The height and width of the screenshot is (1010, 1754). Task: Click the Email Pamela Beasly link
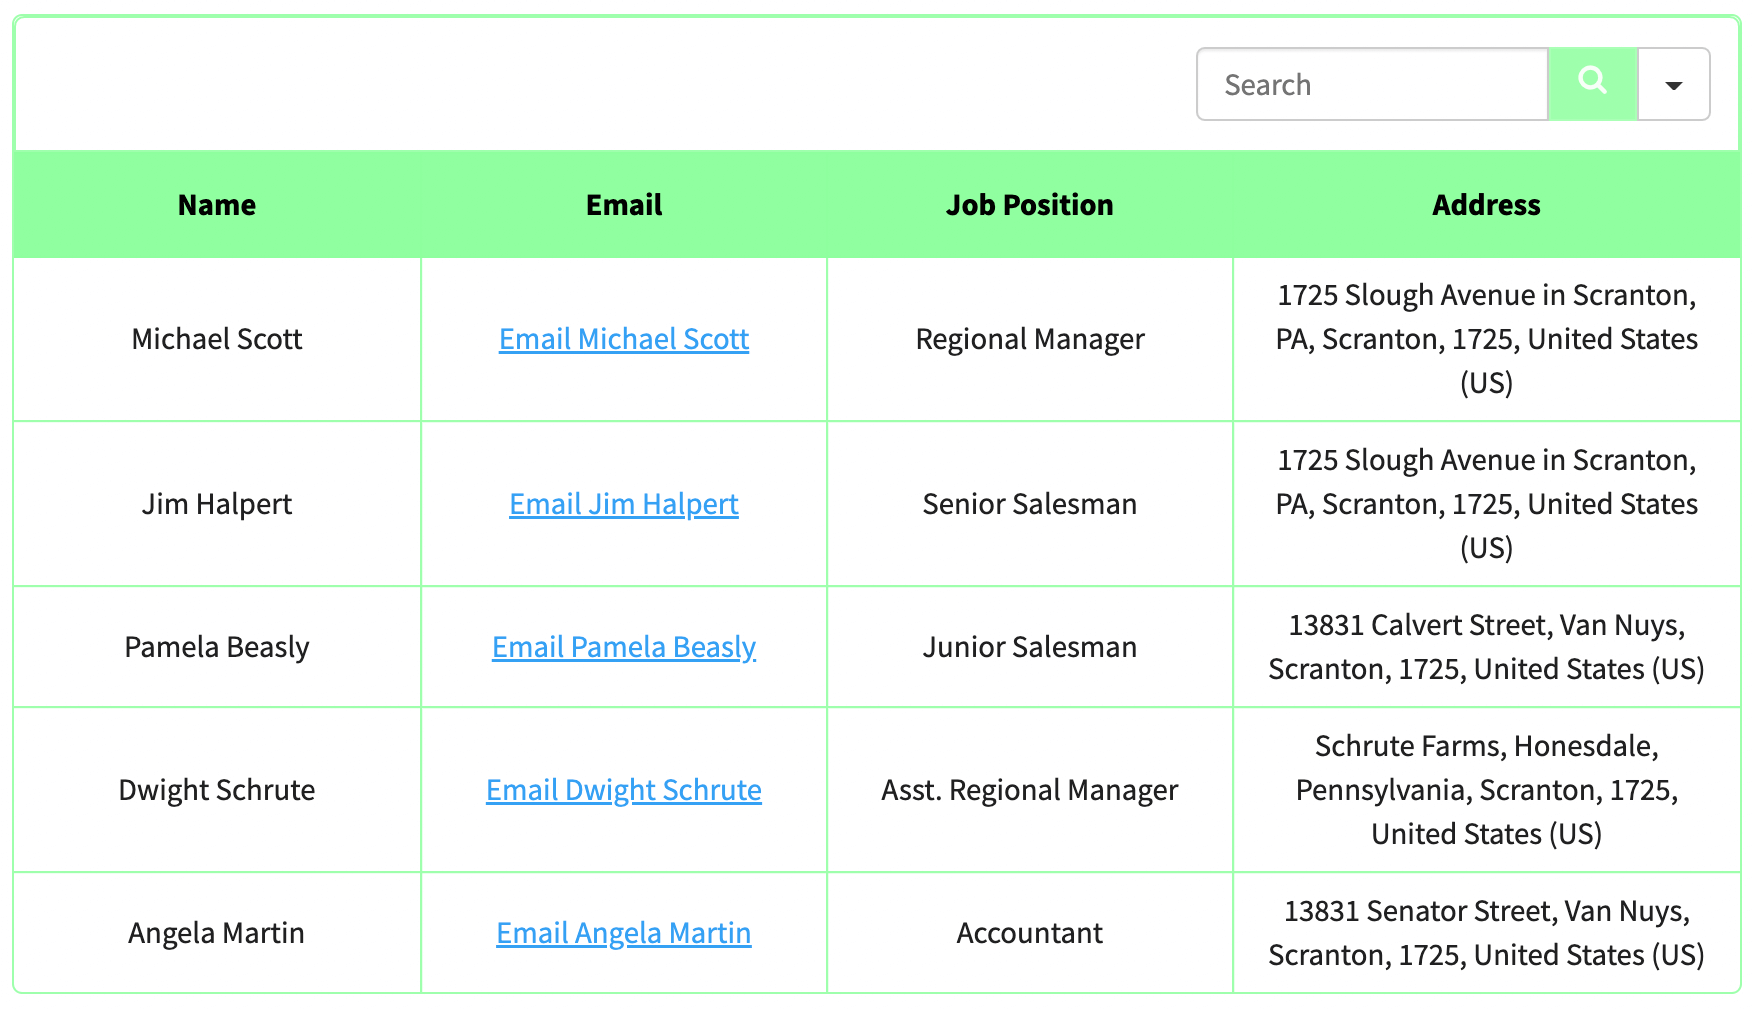pos(624,647)
